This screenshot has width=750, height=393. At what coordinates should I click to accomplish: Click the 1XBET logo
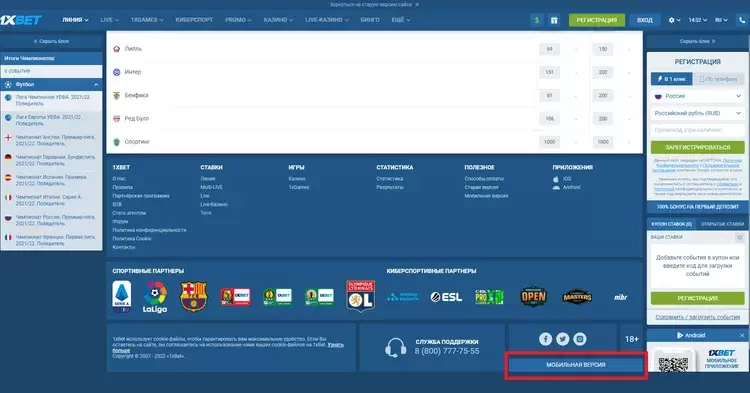[21, 20]
